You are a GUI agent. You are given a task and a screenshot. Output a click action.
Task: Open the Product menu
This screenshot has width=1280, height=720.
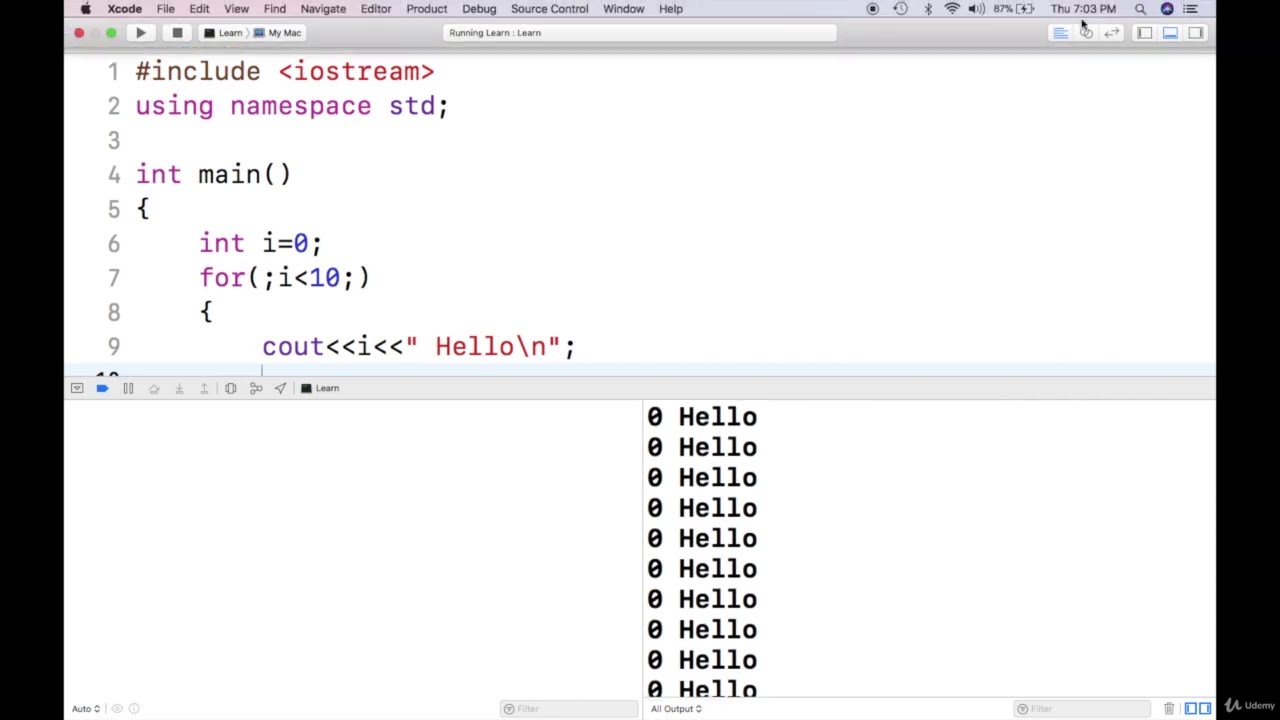click(x=427, y=9)
